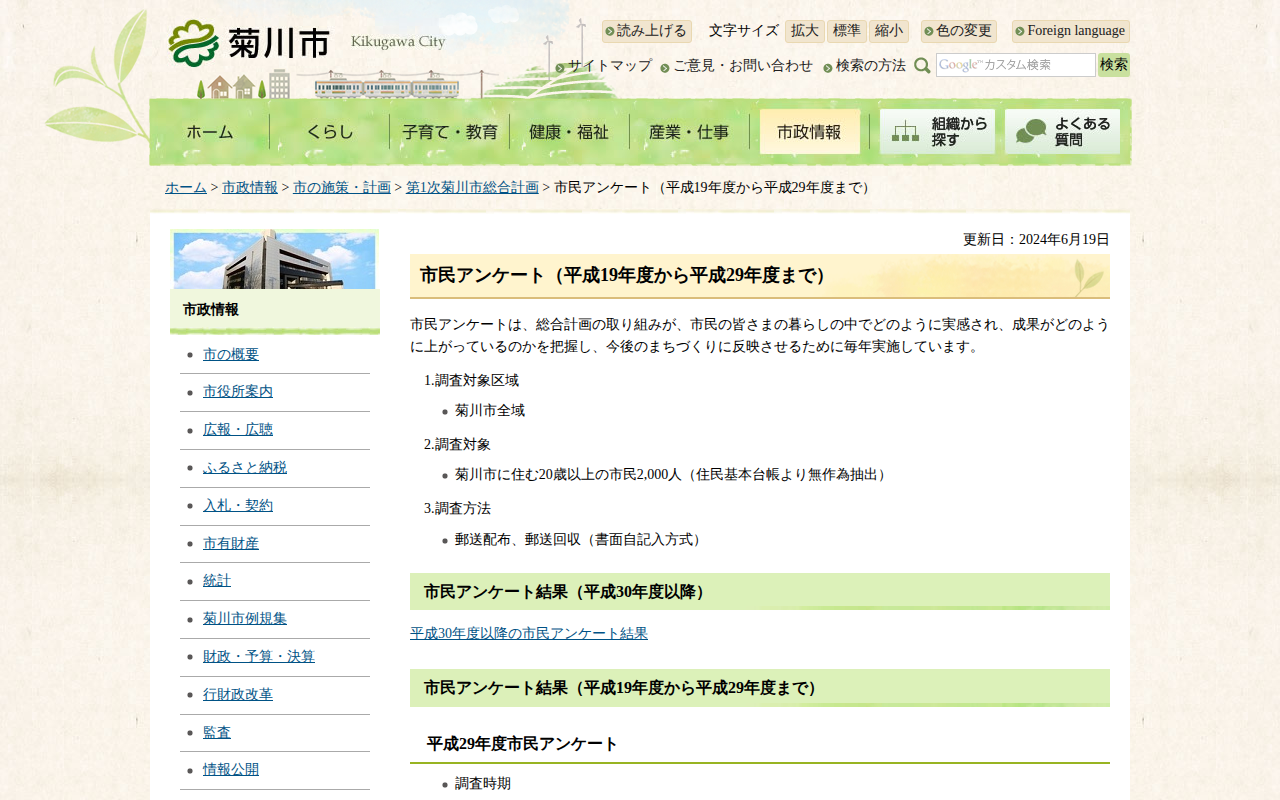
Task: Go to ホーム in main navigation
Action: [210, 131]
